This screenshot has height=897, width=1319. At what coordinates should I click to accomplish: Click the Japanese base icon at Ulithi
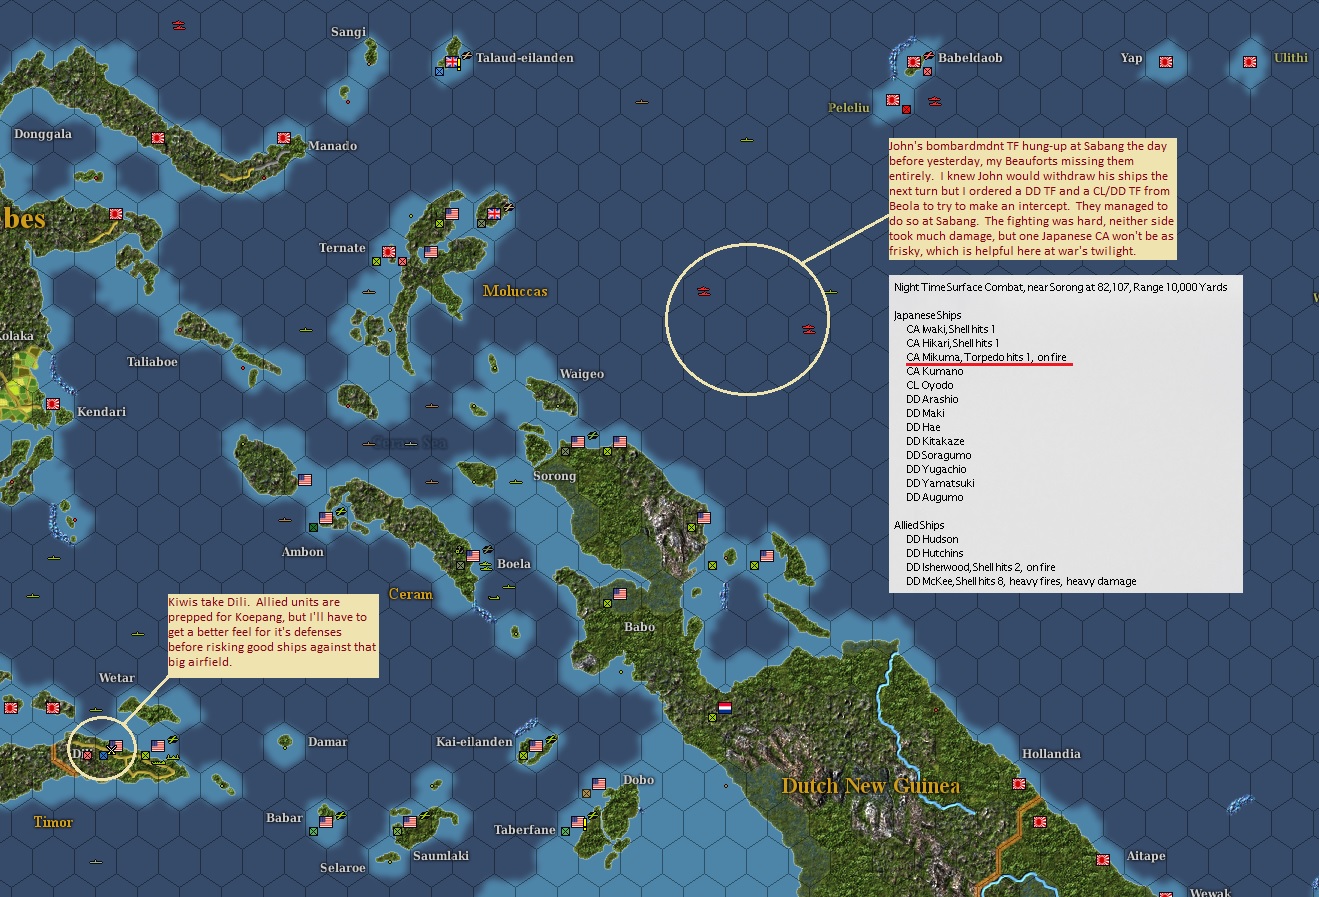click(x=1248, y=61)
